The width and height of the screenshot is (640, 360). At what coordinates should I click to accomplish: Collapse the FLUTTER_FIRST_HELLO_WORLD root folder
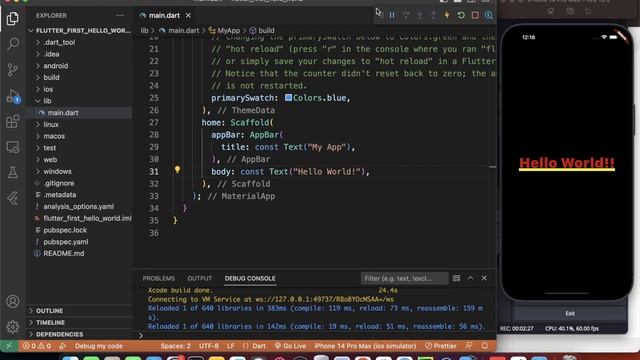tap(83, 31)
